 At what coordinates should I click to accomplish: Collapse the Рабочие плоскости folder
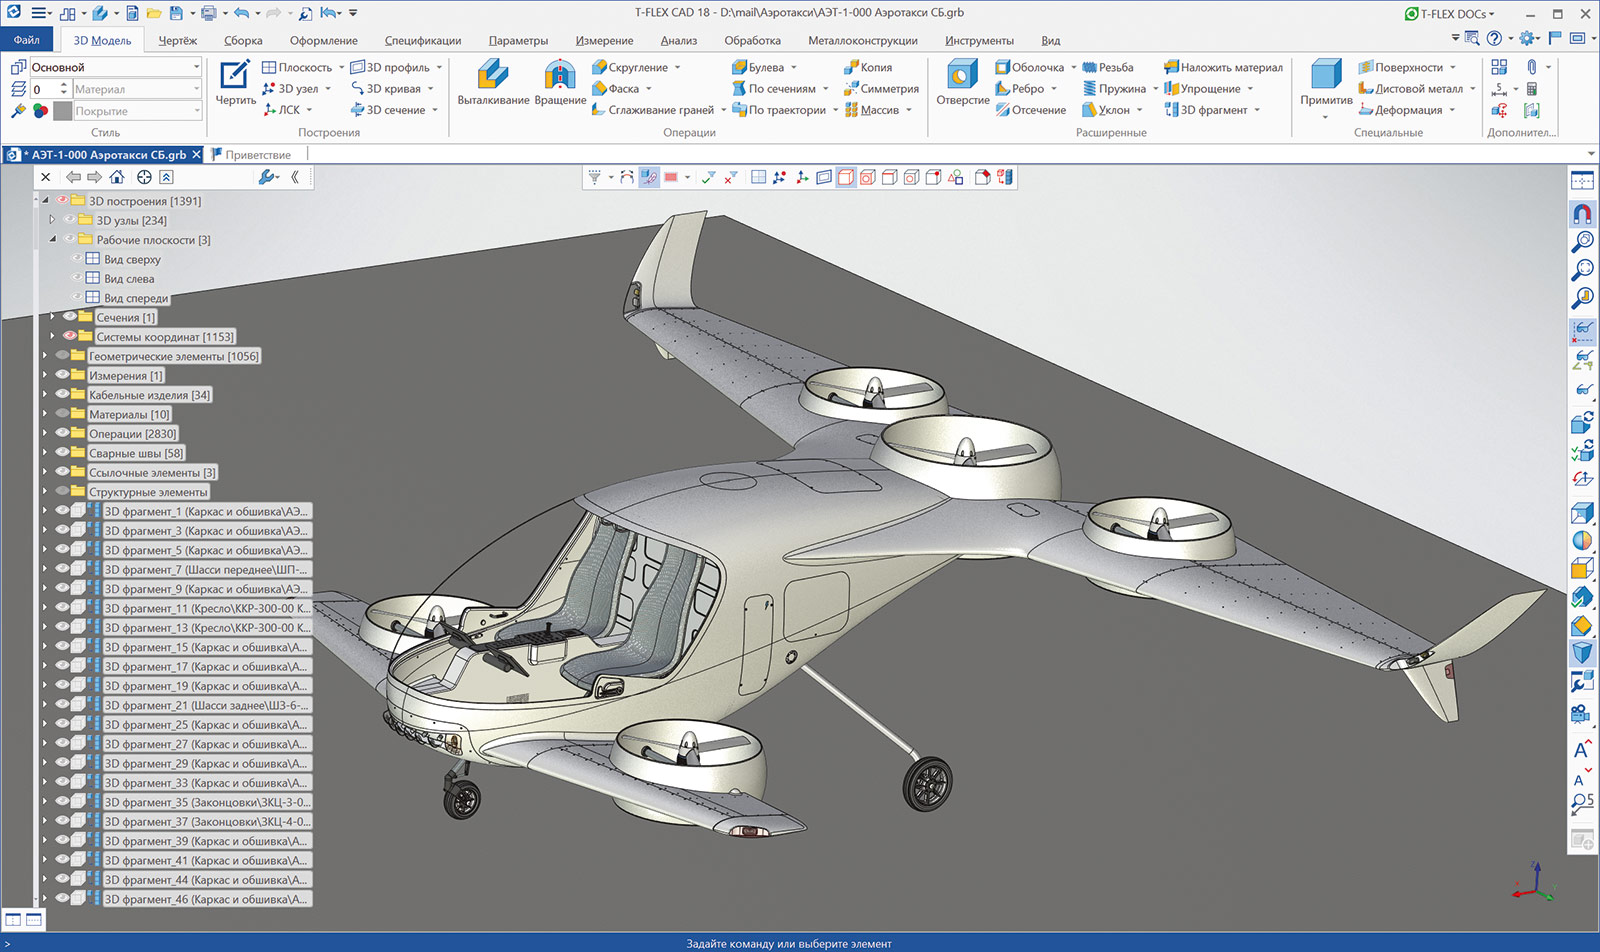53,239
